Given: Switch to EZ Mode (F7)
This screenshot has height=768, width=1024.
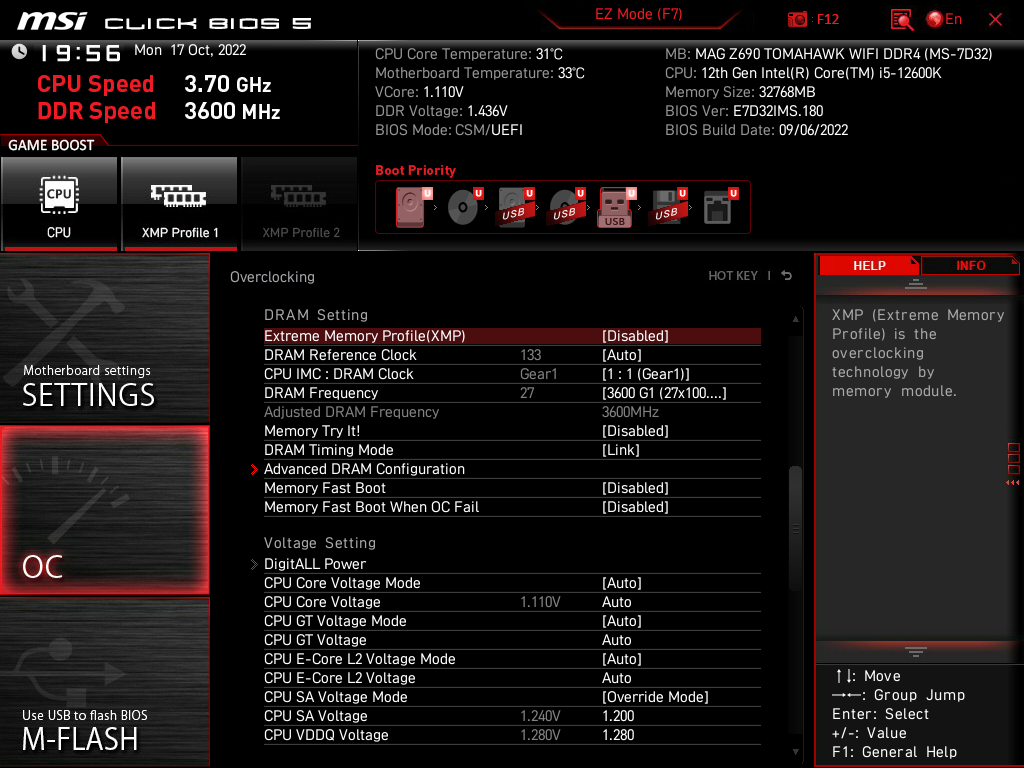Looking at the screenshot, I should click(638, 14).
